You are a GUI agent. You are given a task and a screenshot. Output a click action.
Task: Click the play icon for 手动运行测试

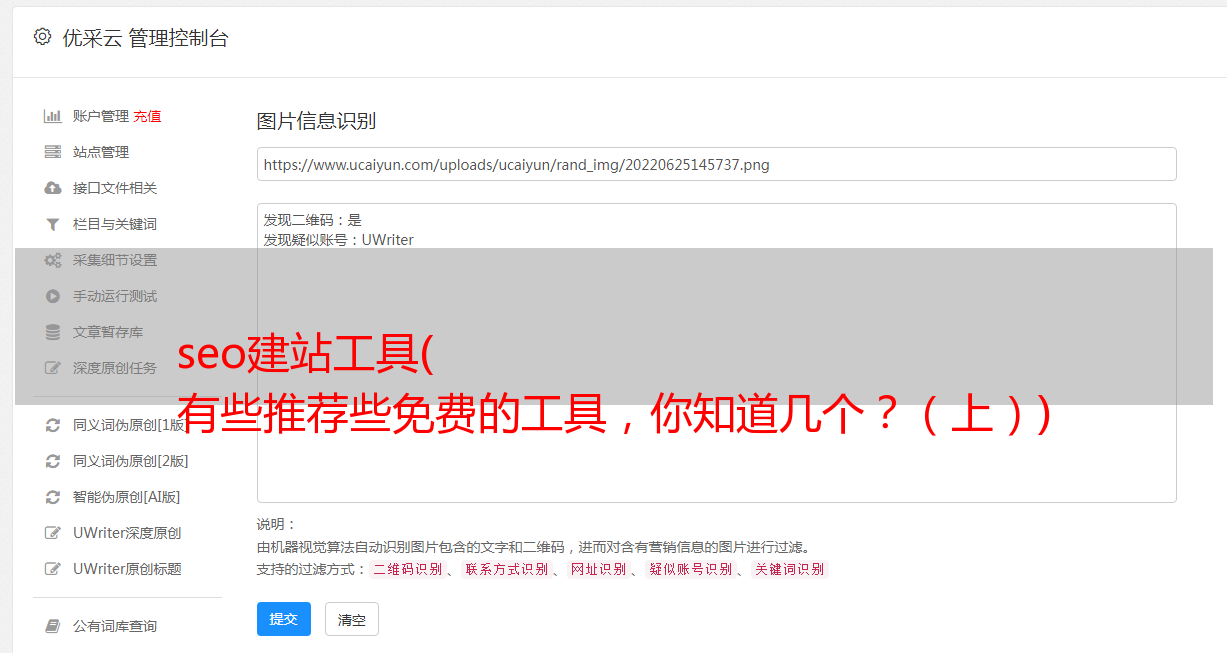coord(53,296)
